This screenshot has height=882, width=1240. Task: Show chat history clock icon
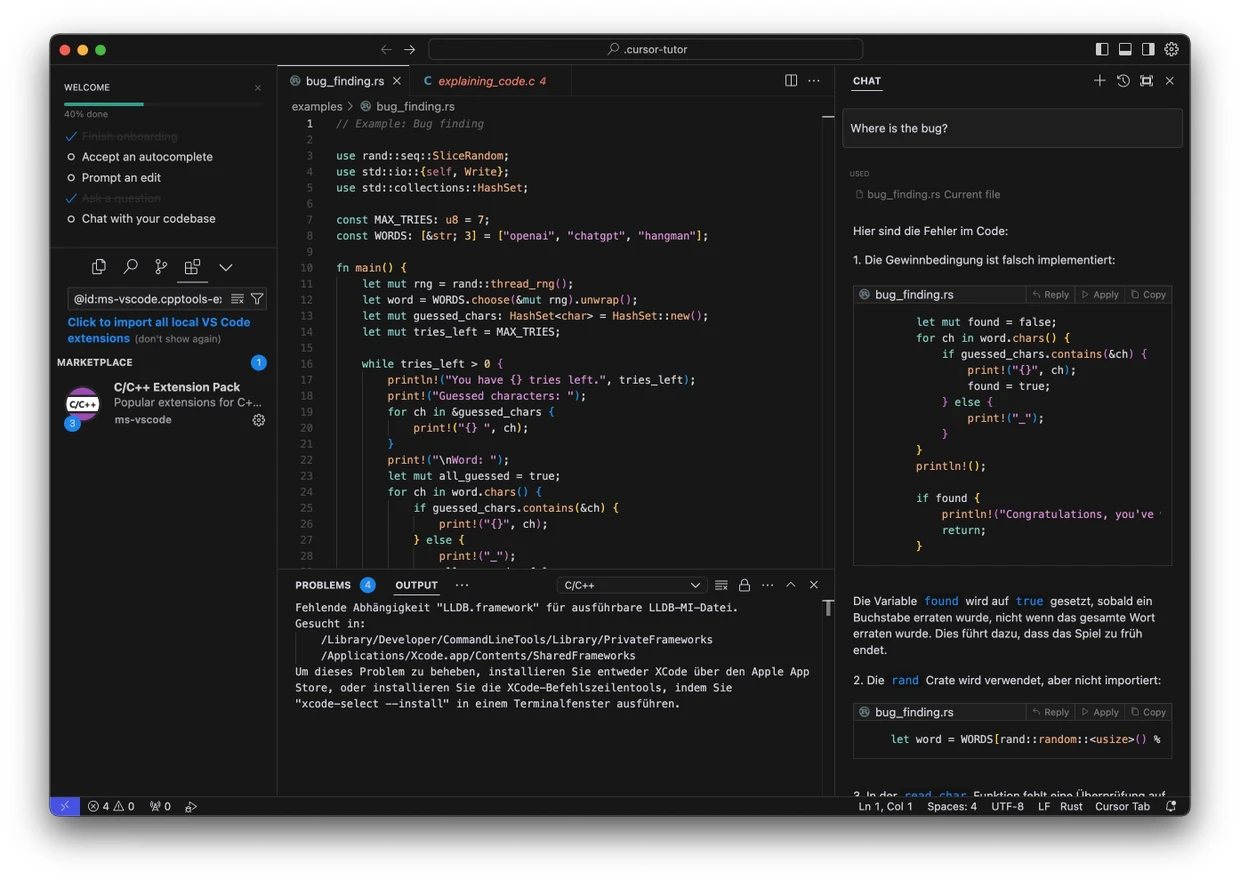tap(1123, 81)
